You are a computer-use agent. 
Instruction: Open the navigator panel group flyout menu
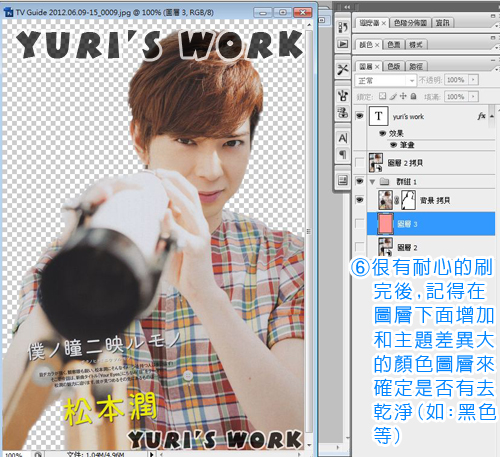pyautogui.click(x=497, y=25)
